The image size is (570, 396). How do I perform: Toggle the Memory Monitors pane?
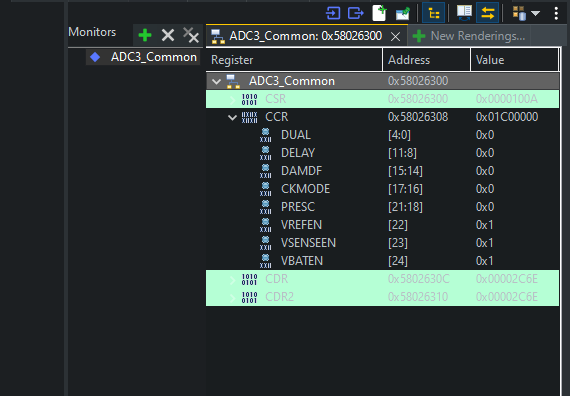pyautogui.click(x=434, y=13)
